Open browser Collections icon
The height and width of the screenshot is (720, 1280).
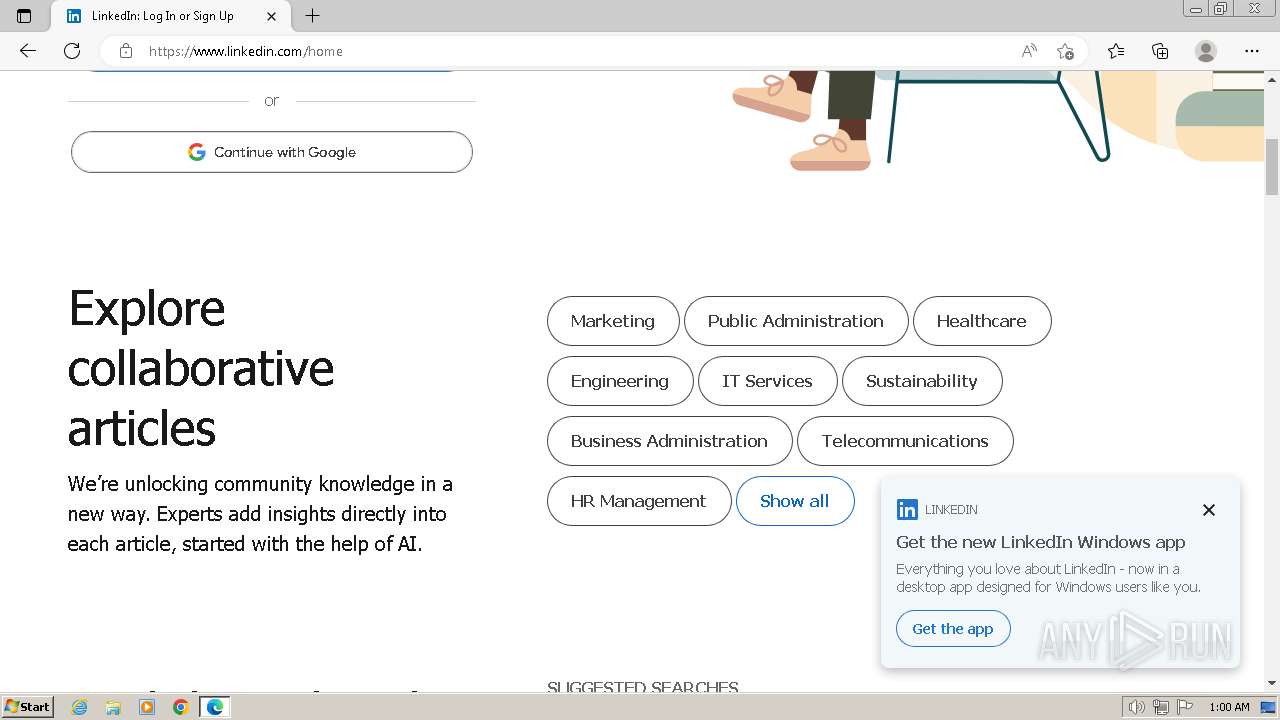1160,51
